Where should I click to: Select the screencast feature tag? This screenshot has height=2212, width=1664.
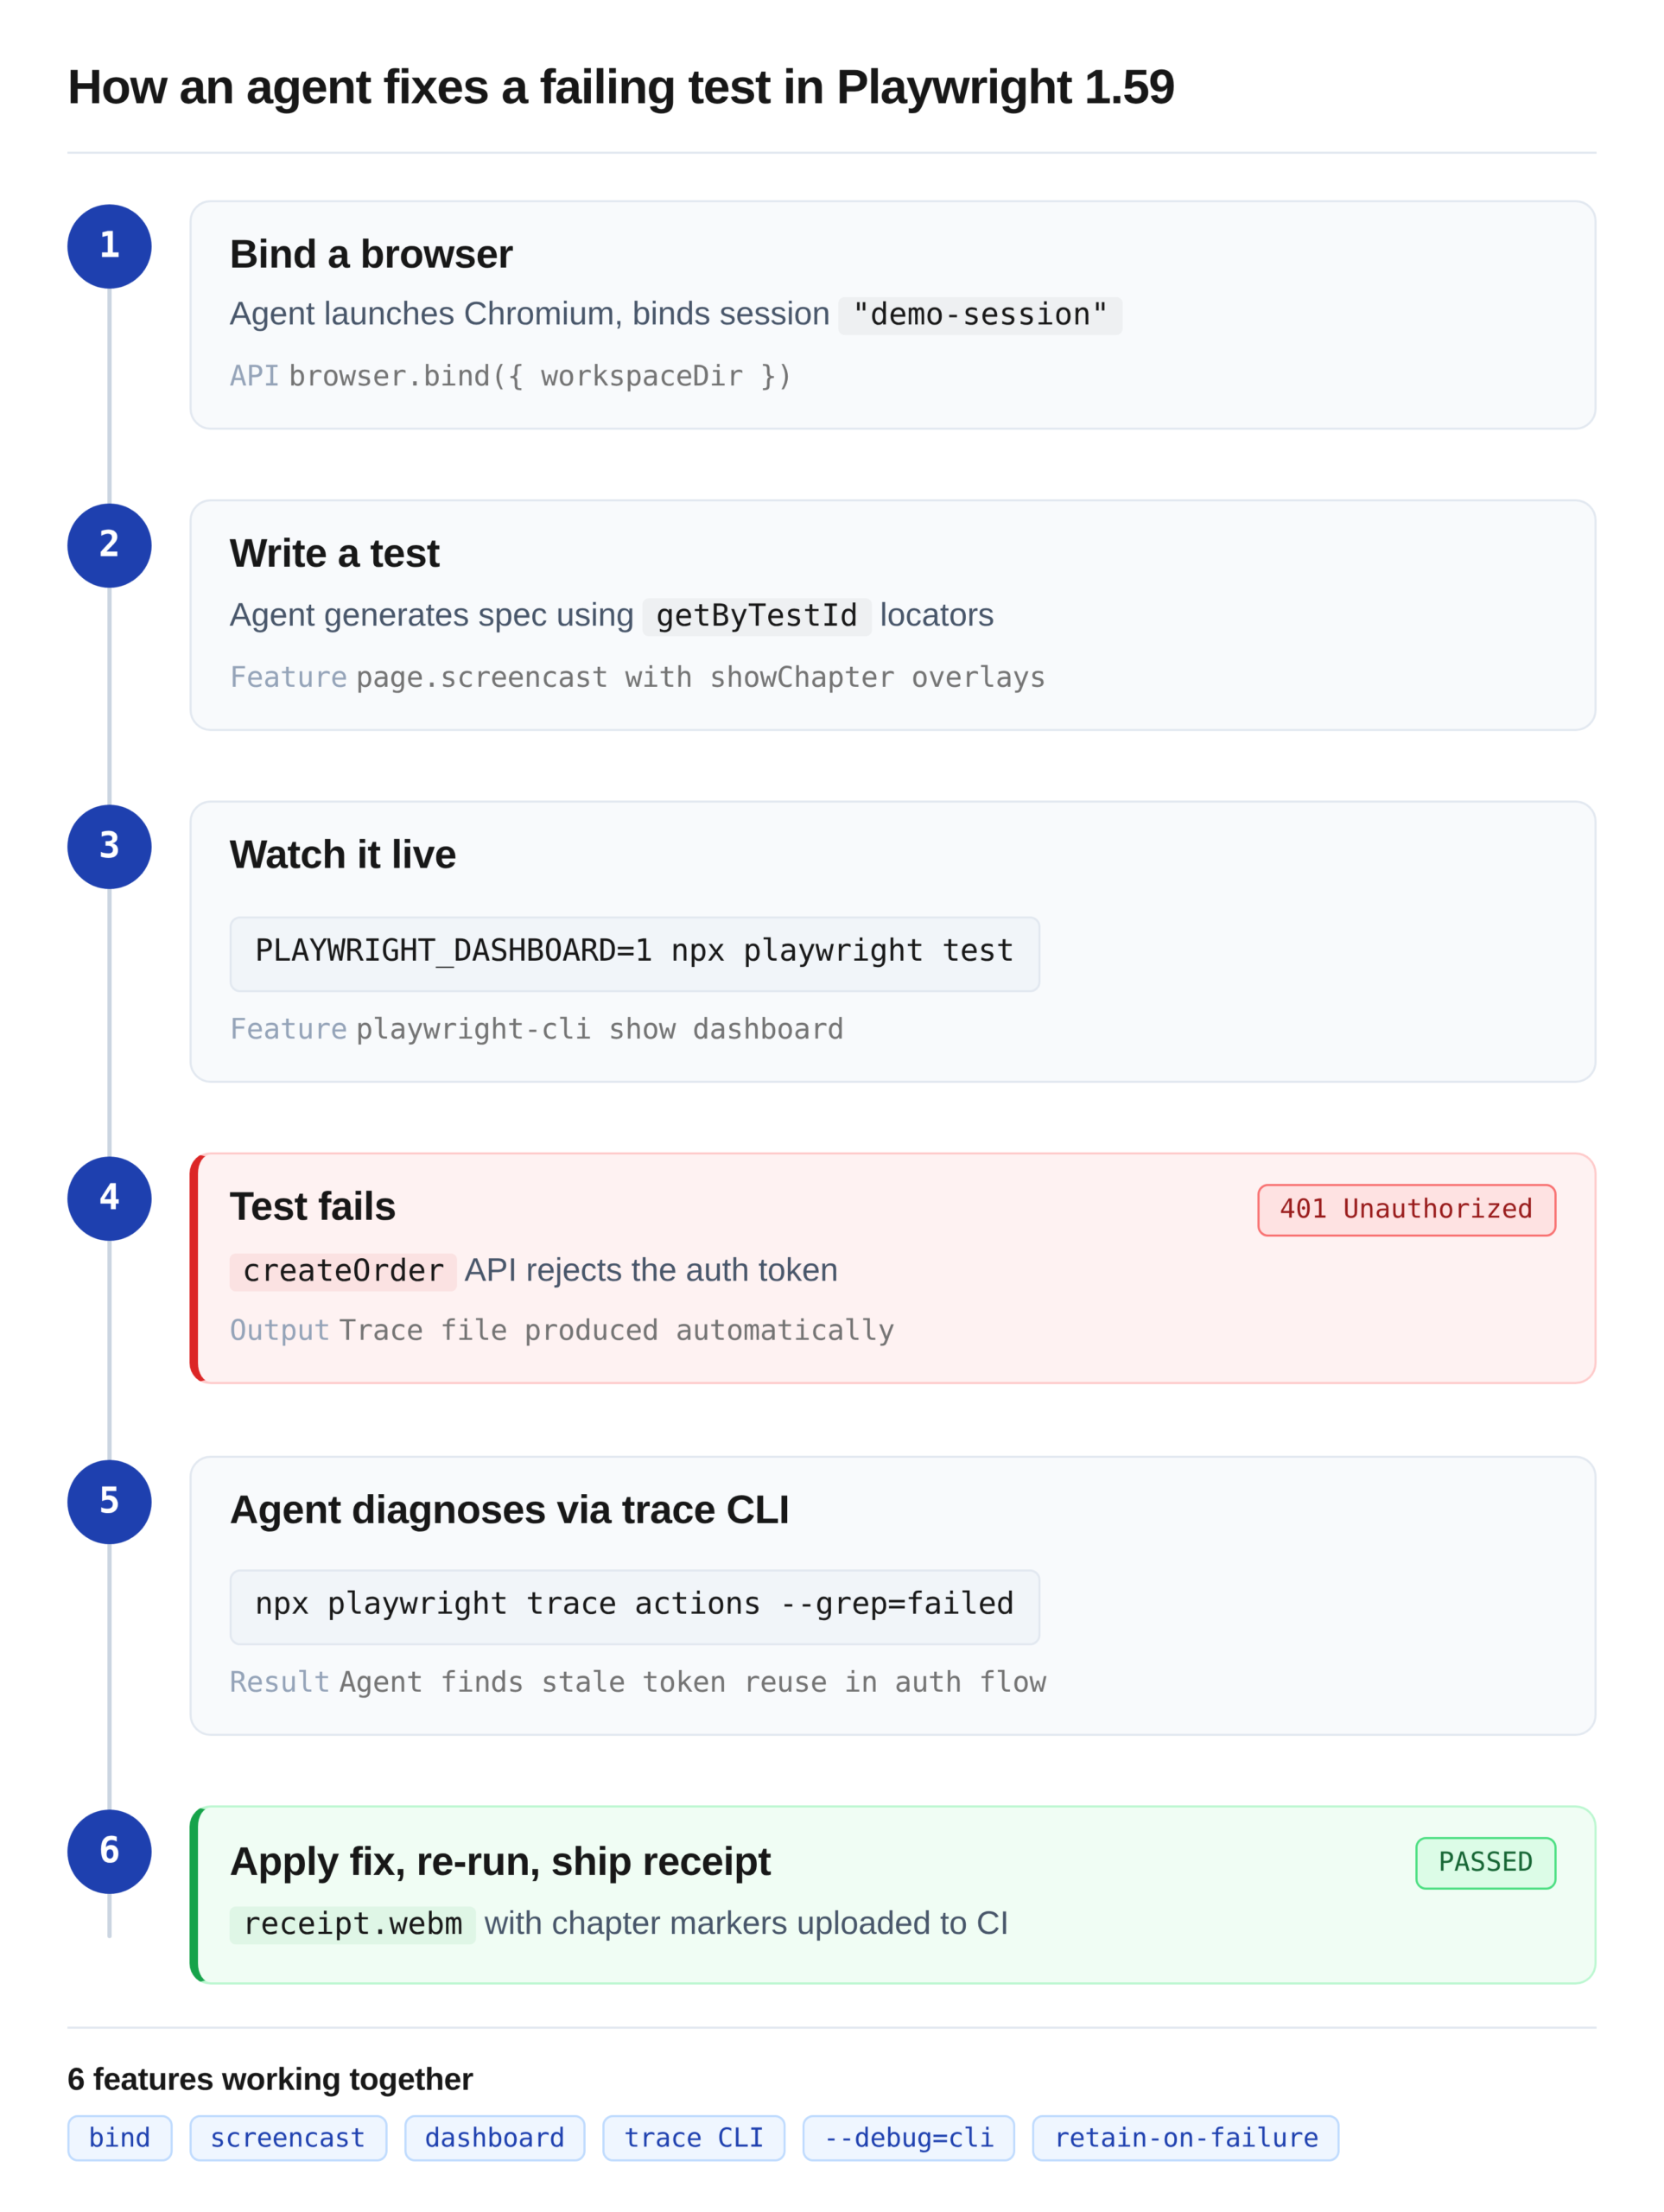pos(287,2138)
